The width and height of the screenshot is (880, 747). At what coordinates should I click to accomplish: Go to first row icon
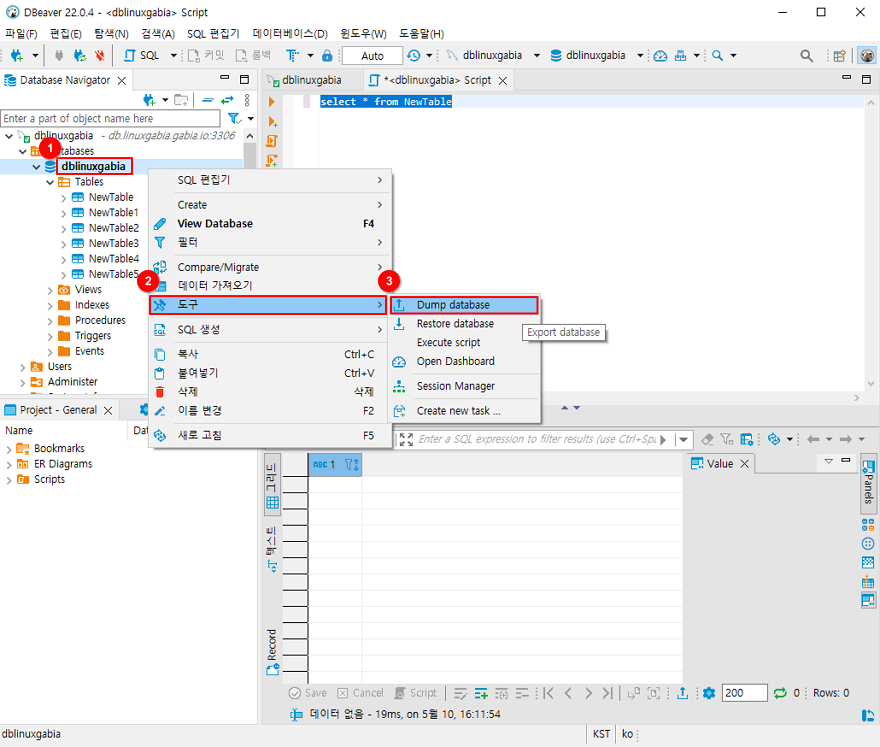(x=548, y=693)
